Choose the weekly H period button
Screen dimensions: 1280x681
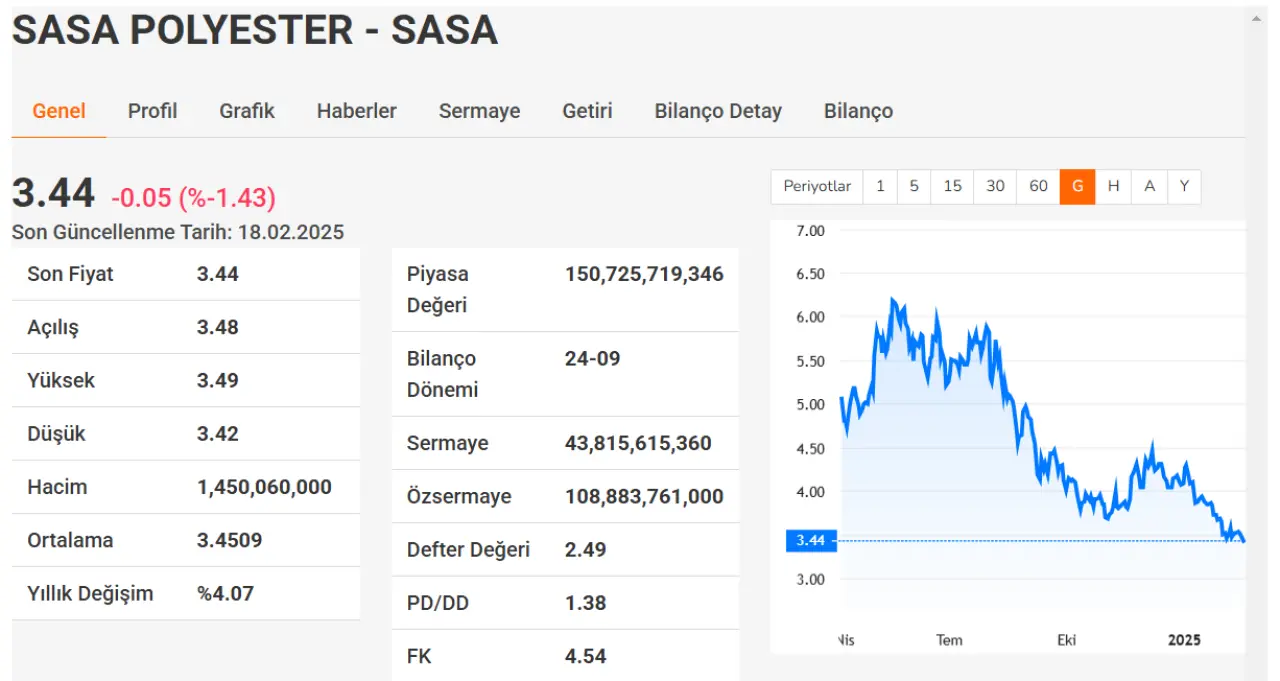1113,187
